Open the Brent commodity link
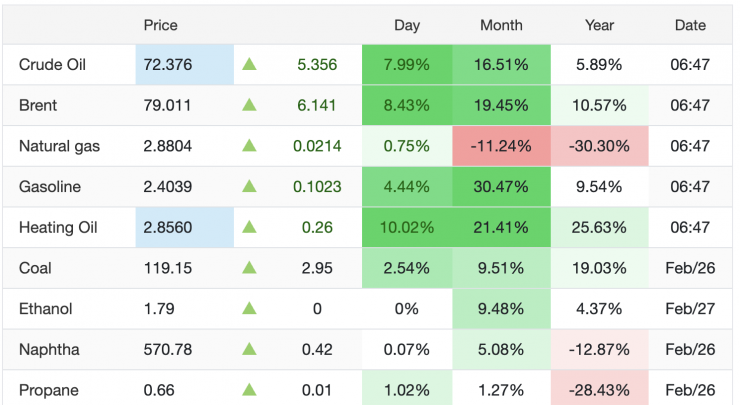This screenshot has height=405, width=740. point(39,105)
